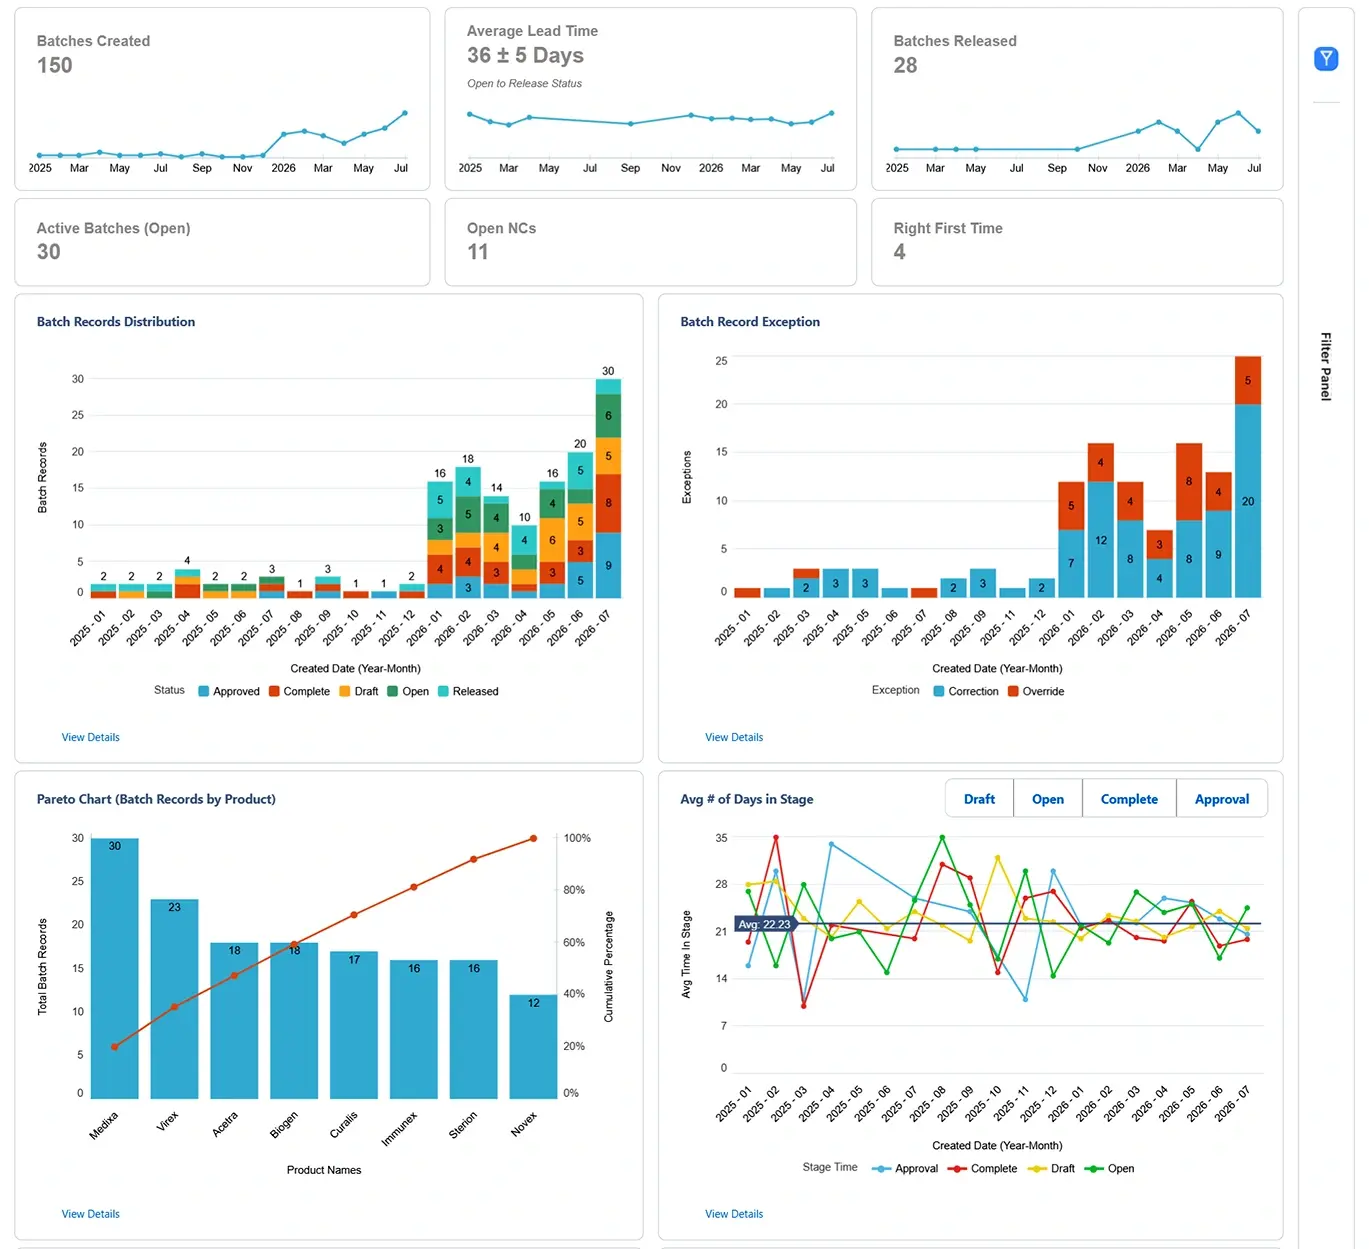Switch to the Approval stage tab
Screen dimensions: 1369x1249
[1221, 799]
